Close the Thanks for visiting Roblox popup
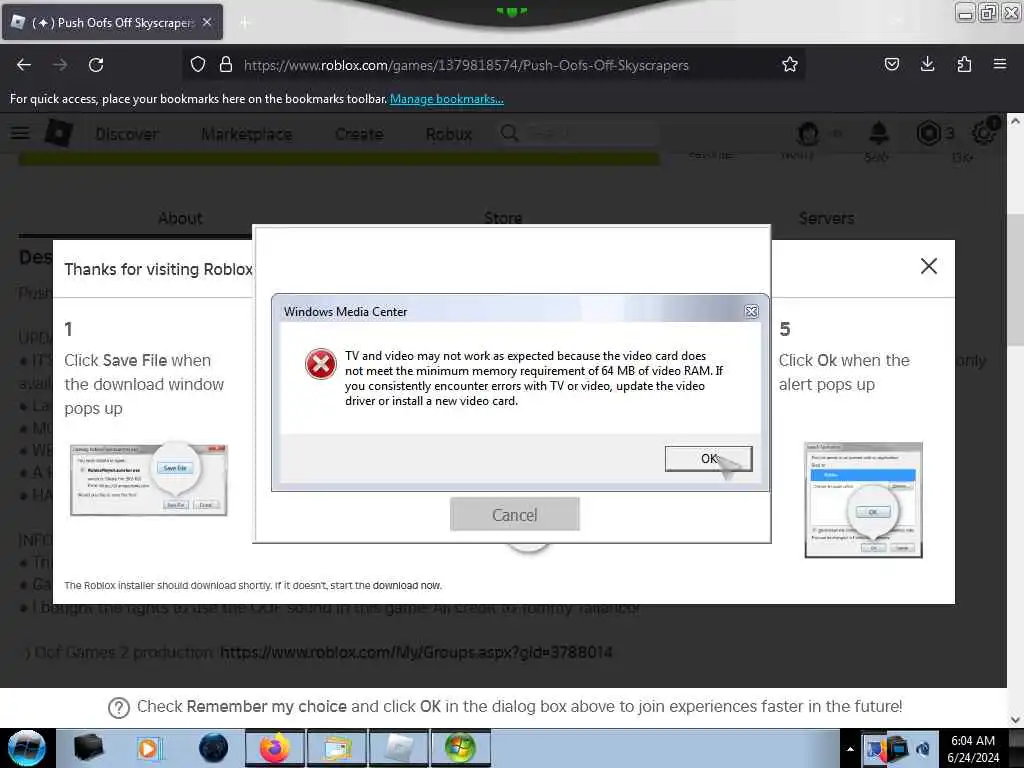Screen dimensions: 1024x768 pos(929,266)
